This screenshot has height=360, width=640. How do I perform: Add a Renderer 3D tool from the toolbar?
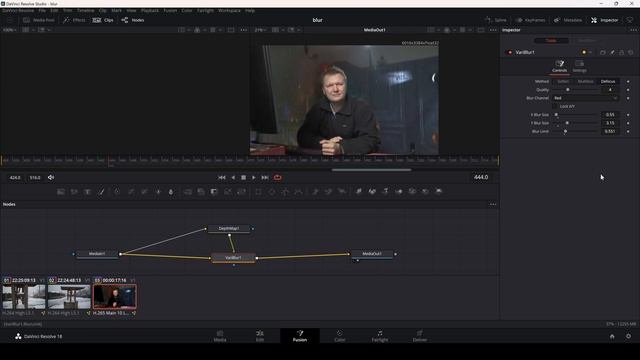point(439,191)
